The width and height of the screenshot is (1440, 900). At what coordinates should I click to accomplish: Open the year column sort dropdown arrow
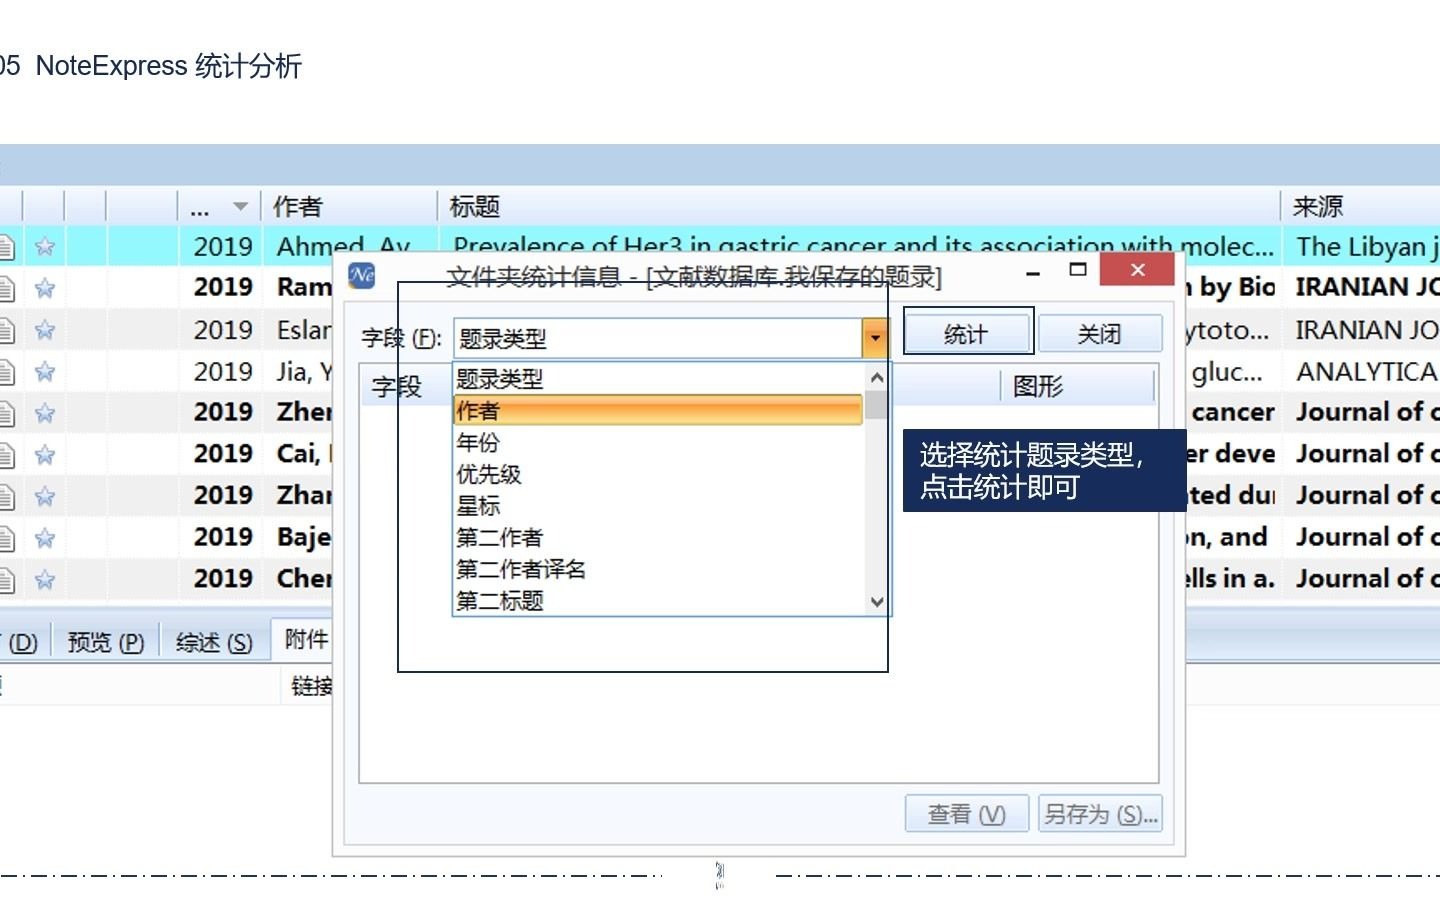pos(240,207)
